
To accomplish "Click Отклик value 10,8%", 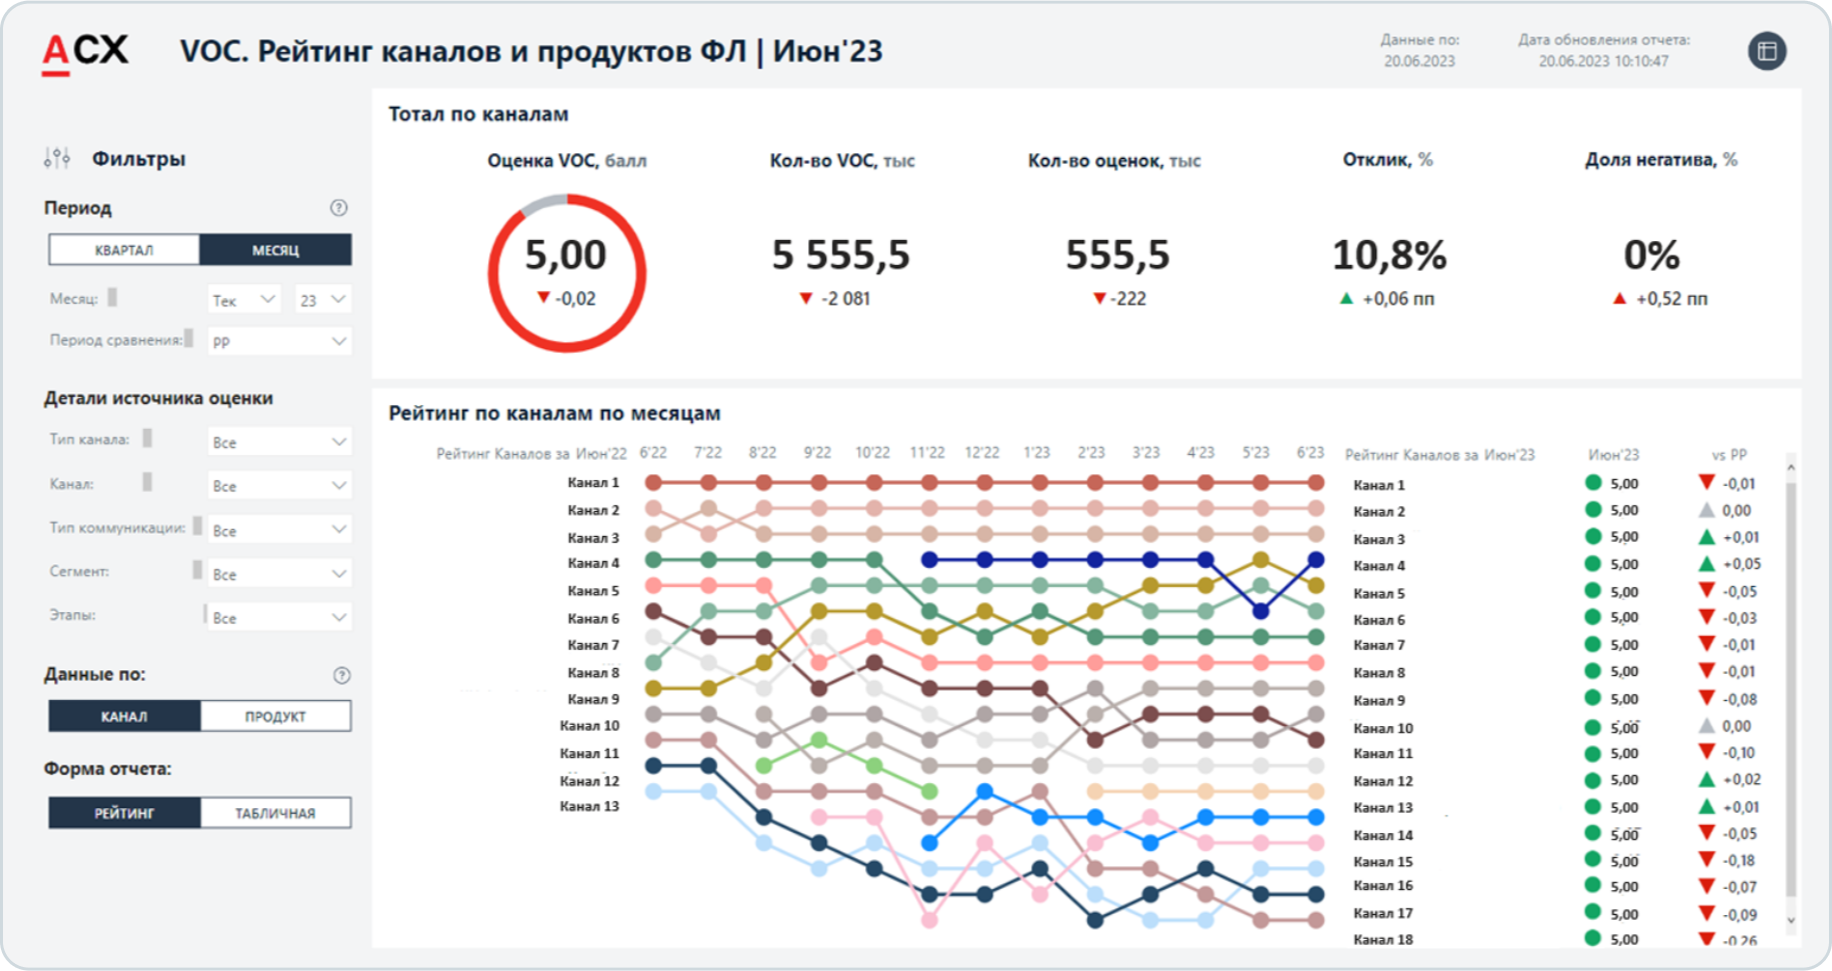I will pyautogui.click(x=1389, y=255).
